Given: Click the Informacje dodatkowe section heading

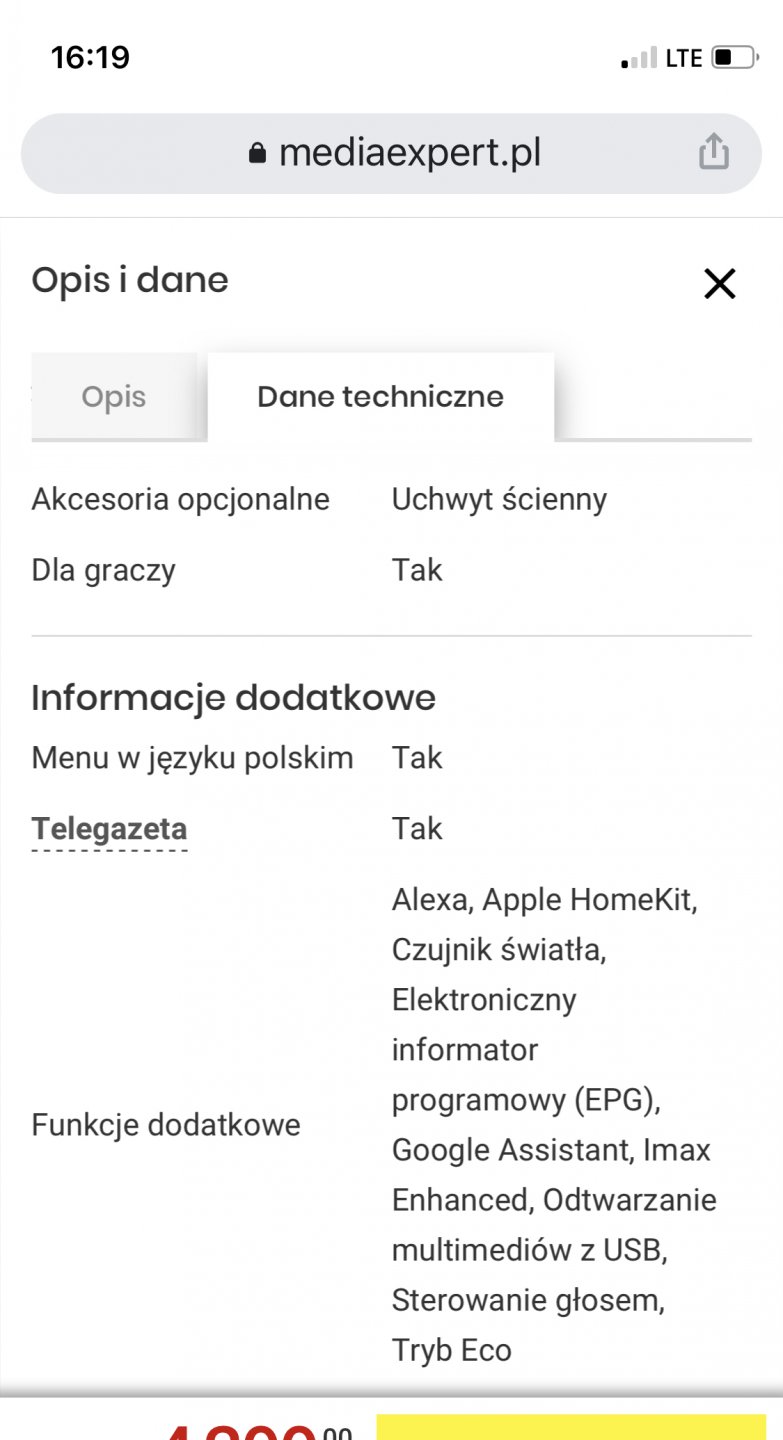Looking at the screenshot, I should click(x=233, y=697).
